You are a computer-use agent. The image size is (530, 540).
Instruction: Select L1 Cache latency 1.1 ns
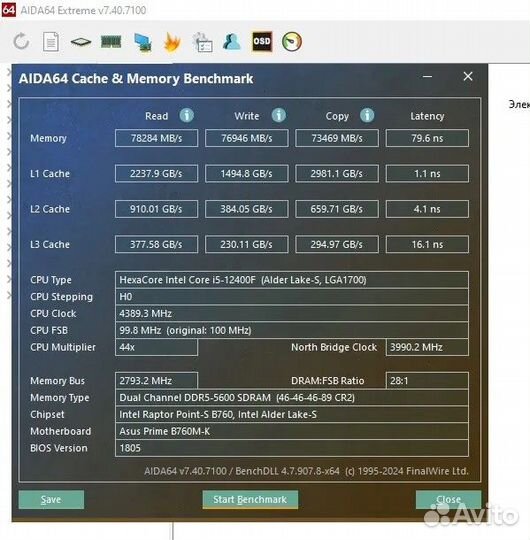427,174
